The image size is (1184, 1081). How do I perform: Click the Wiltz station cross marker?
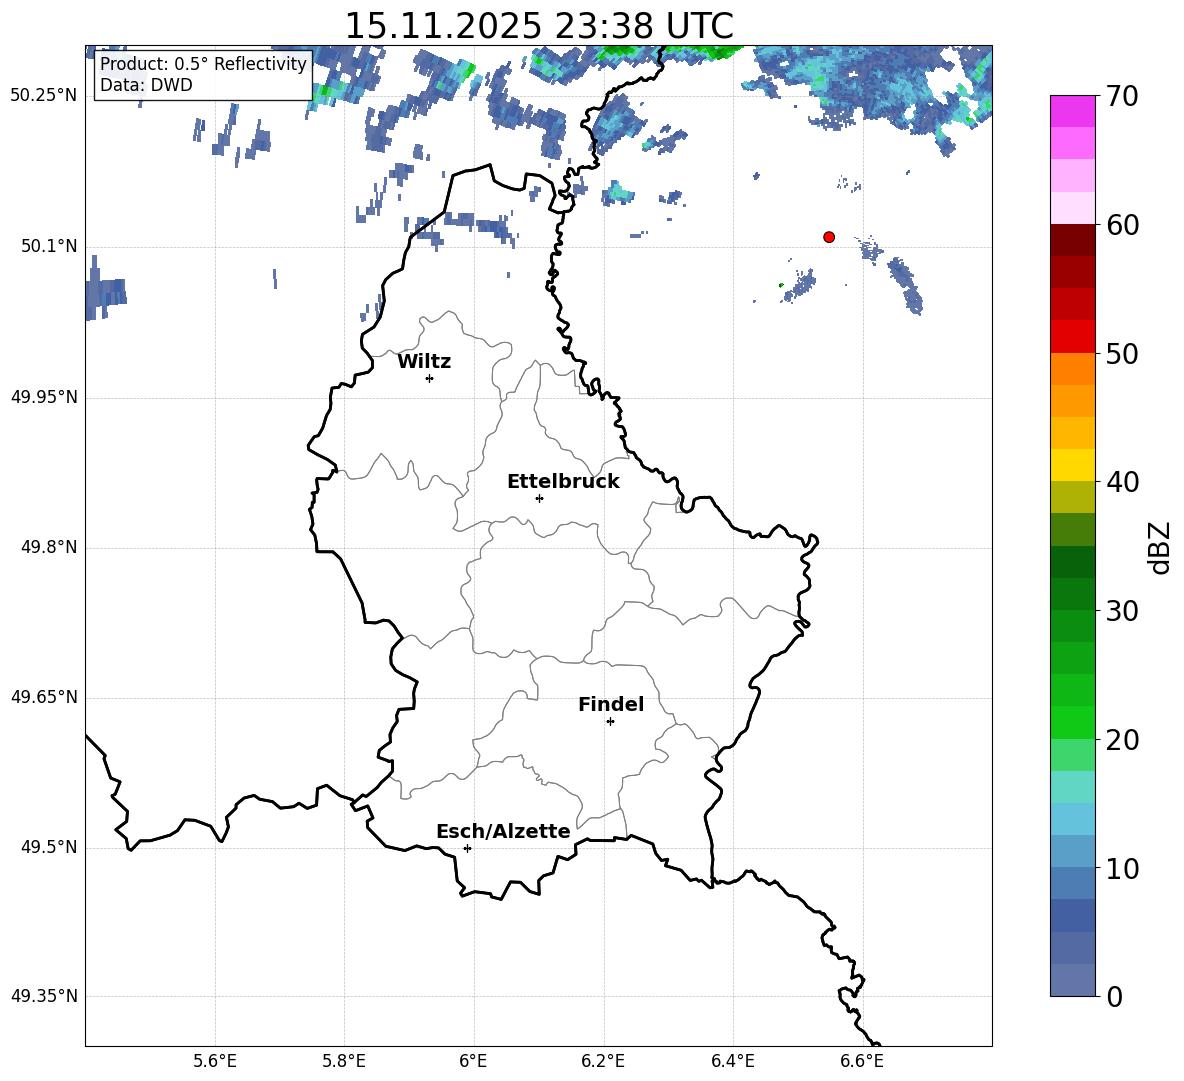[429, 378]
